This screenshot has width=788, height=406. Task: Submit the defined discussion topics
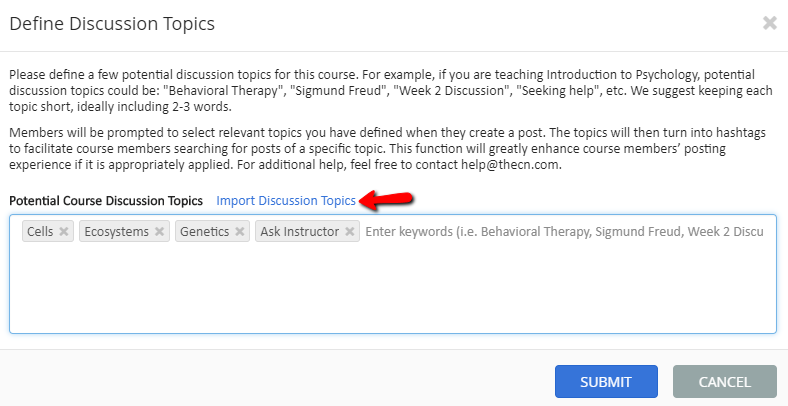[x=606, y=381]
